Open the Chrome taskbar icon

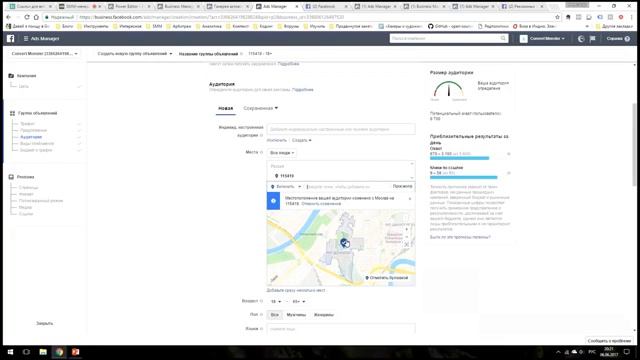[x=59, y=352]
